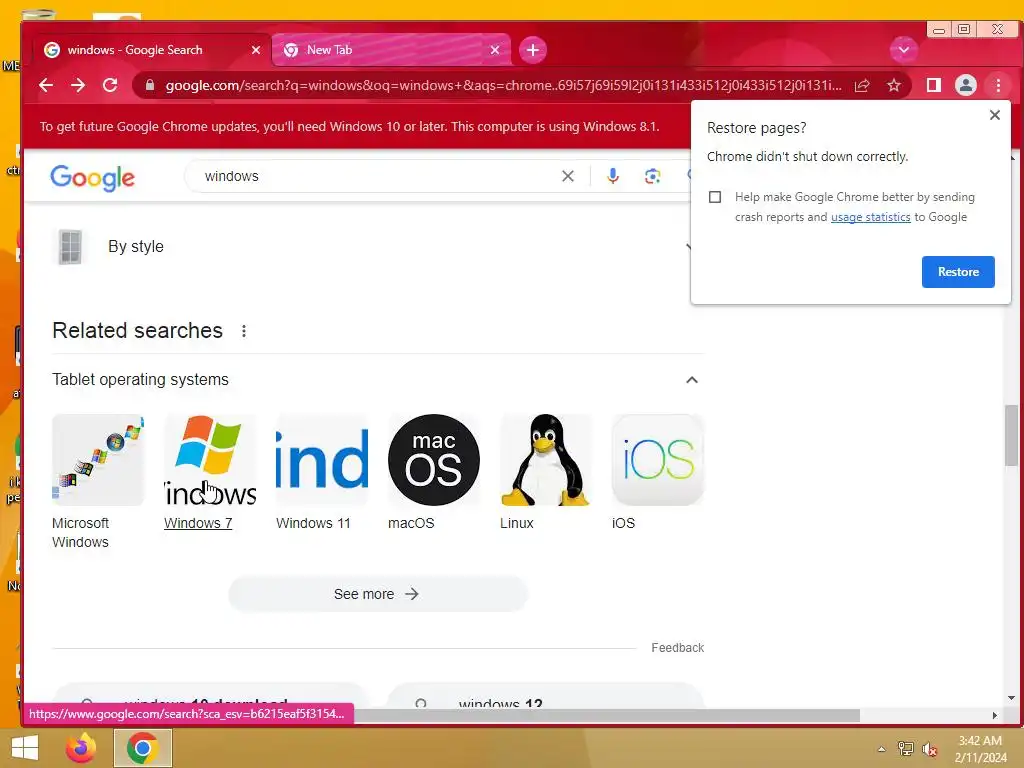Screen dimensions: 1024x768
Task: Click the 'windows 12' suggestion chip
Action: (546, 697)
